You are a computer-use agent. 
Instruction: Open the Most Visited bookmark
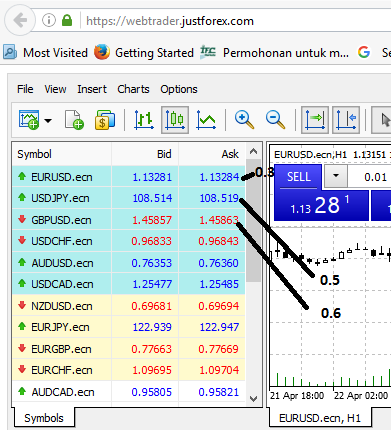(46, 53)
